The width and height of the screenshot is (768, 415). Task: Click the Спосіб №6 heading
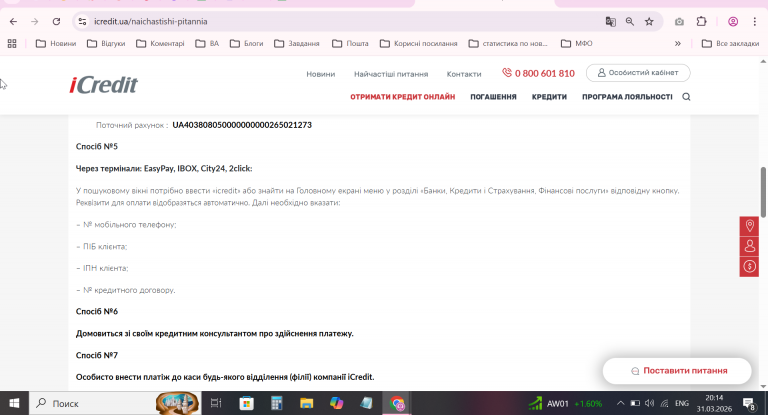(x=96, y=312)
